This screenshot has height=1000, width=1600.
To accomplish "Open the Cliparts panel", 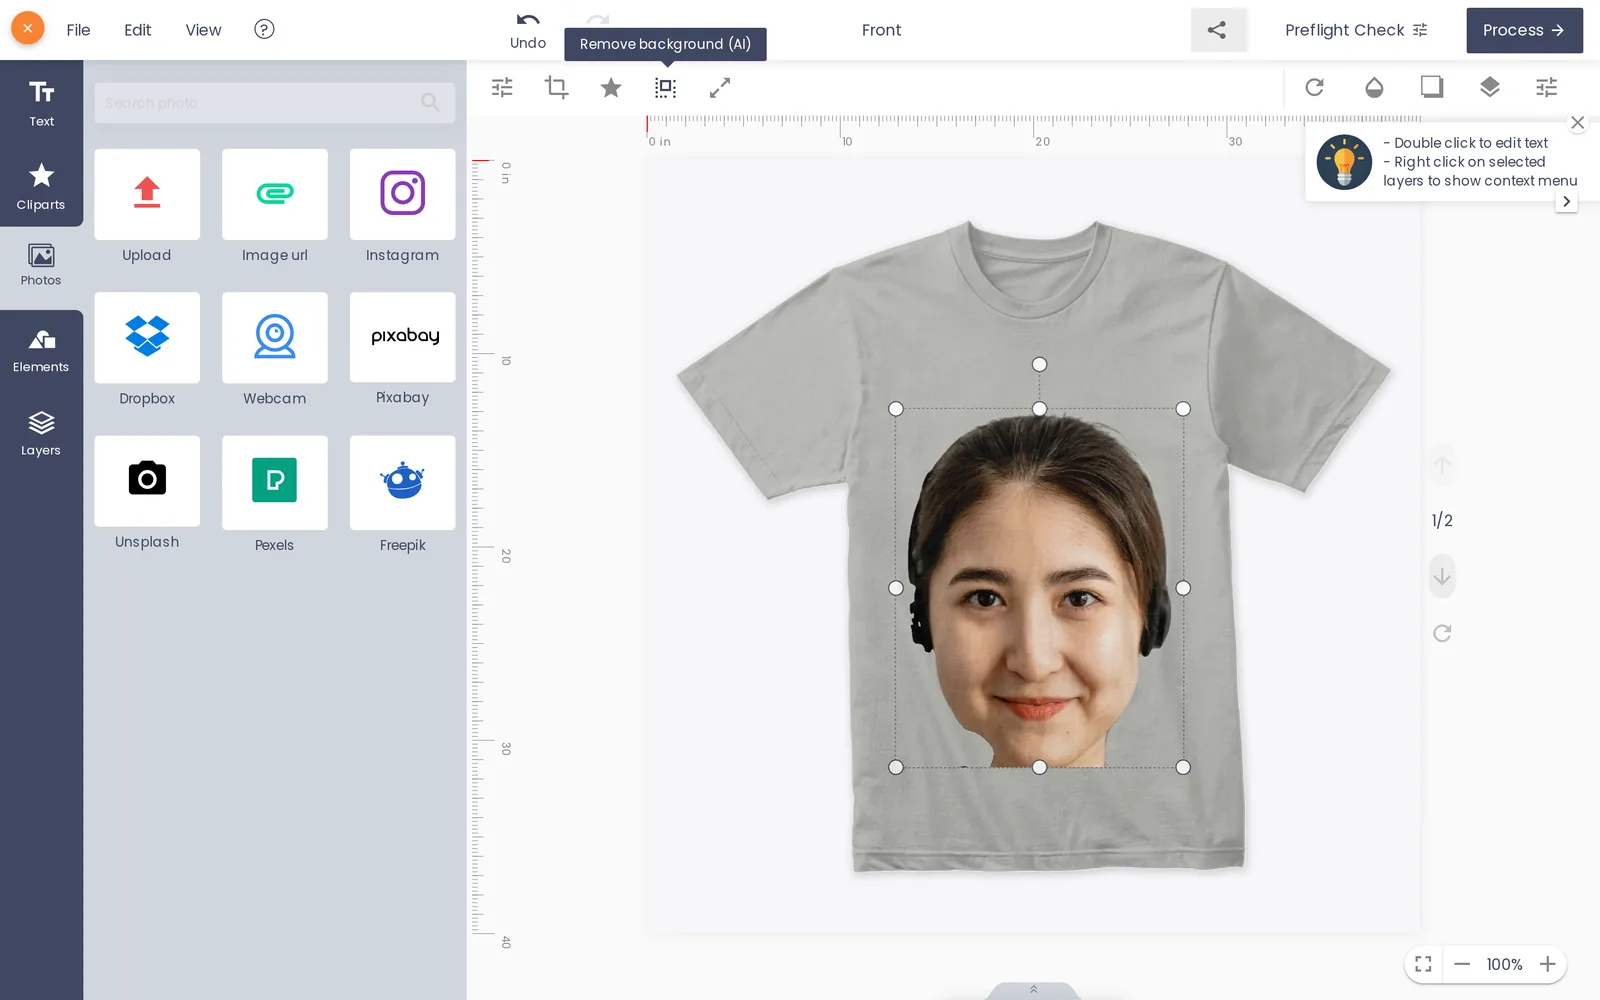I will tap(41, 186).
